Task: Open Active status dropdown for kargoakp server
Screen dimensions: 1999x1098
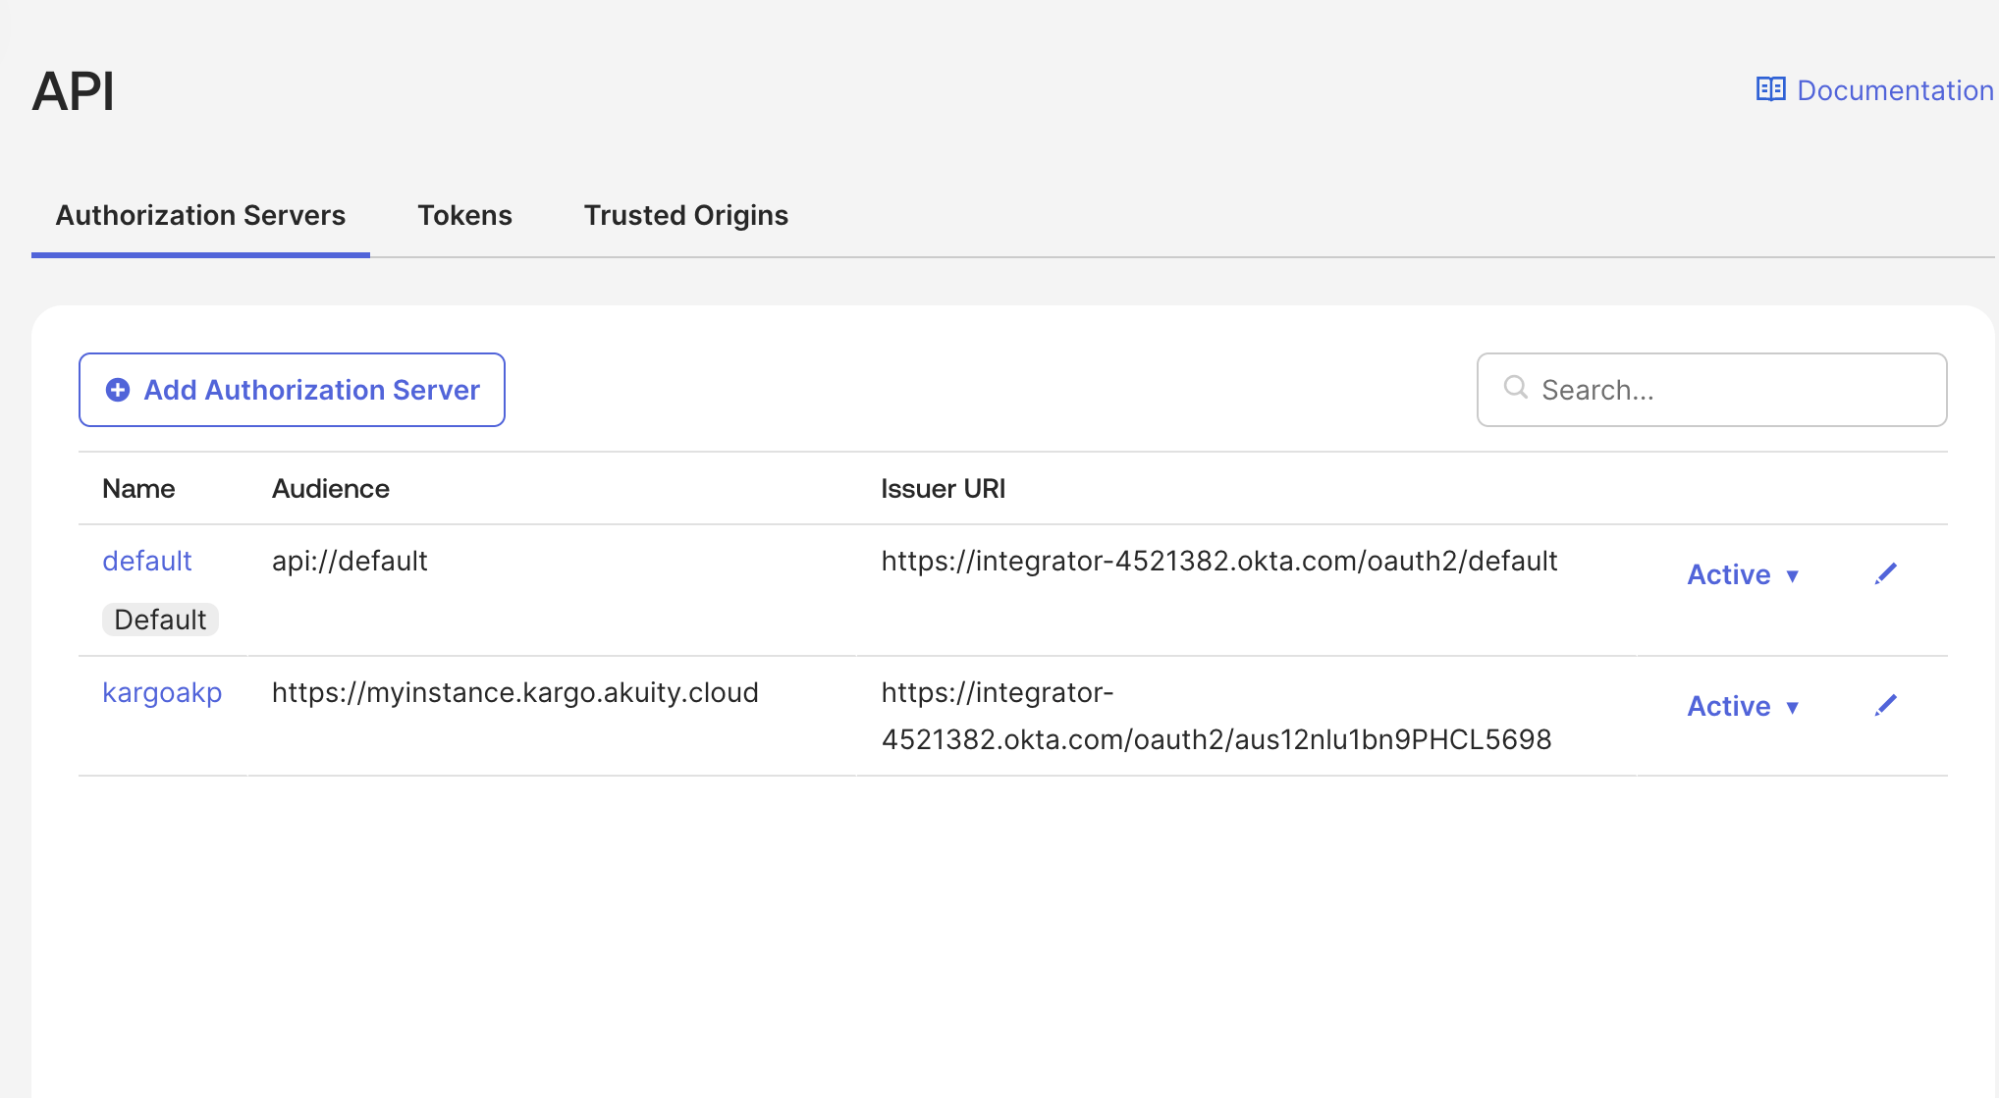Action: (1743, 707)
